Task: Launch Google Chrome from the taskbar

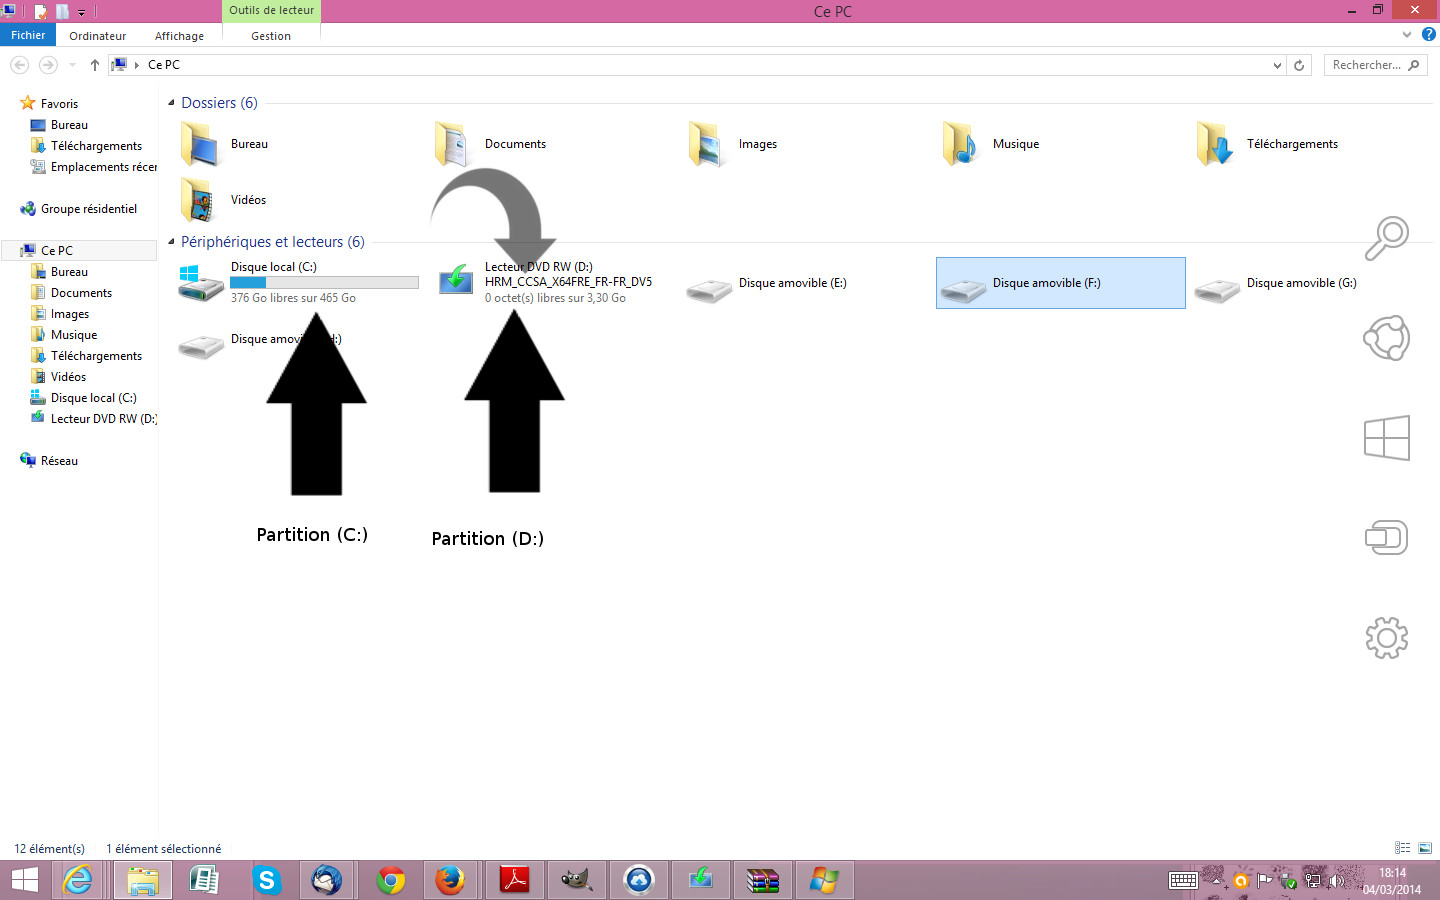Action: [390, 880]
